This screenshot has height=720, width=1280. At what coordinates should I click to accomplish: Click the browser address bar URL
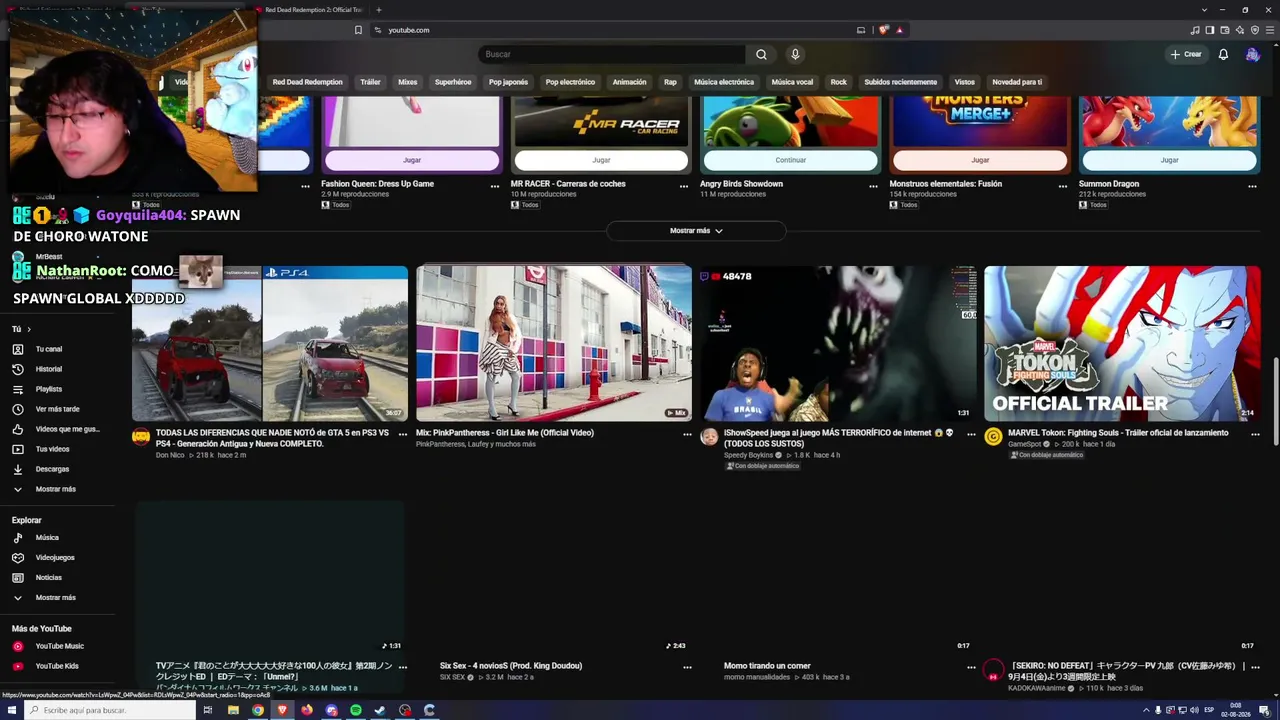[409, 30]
